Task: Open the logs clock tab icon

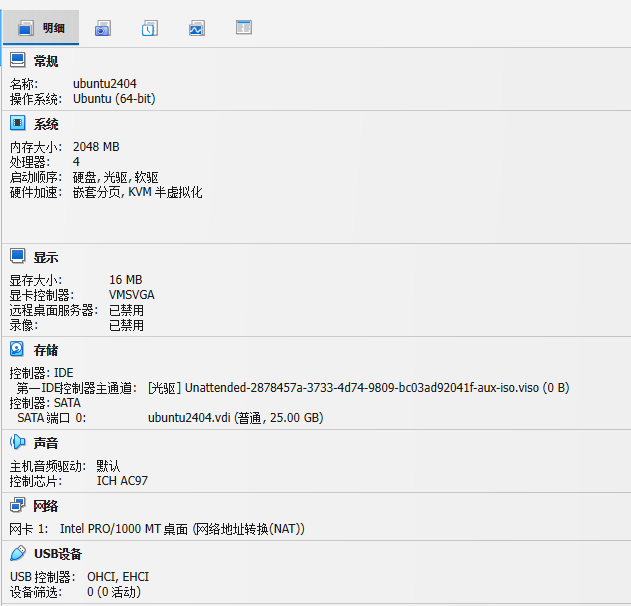Action: coord(150,28)
